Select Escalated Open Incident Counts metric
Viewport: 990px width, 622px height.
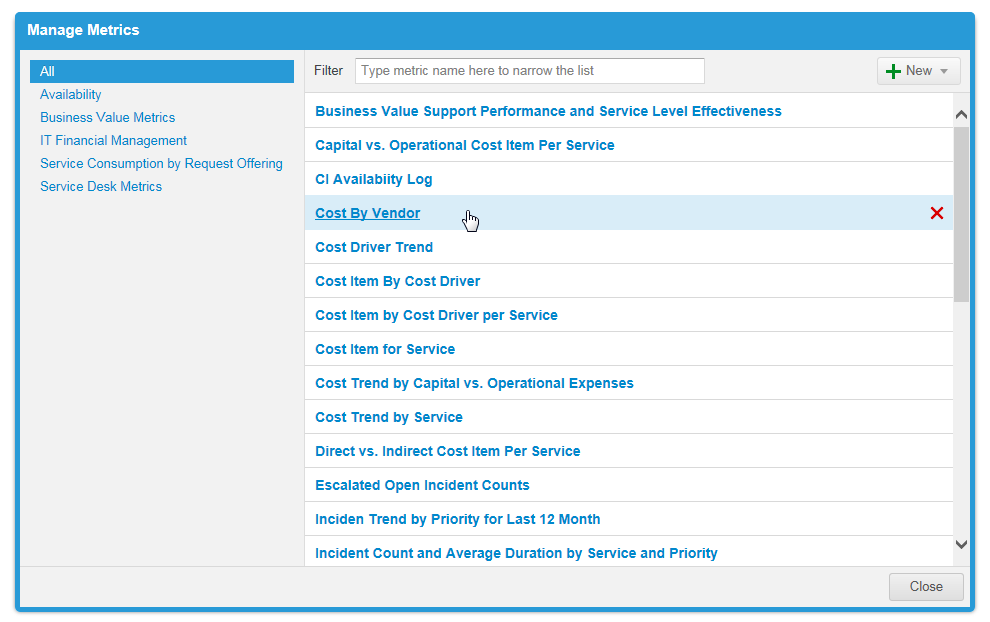click(422, 485)
